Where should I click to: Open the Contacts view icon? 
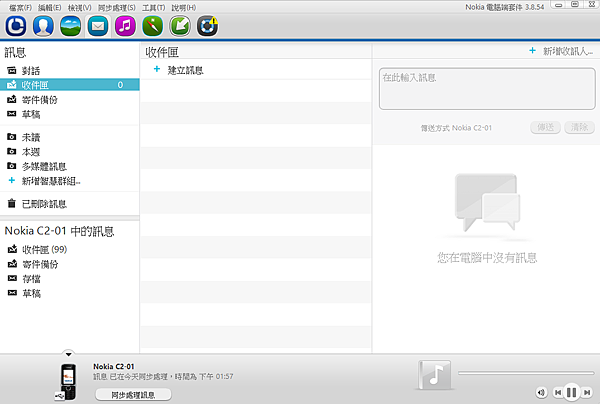tap(43, 26)
